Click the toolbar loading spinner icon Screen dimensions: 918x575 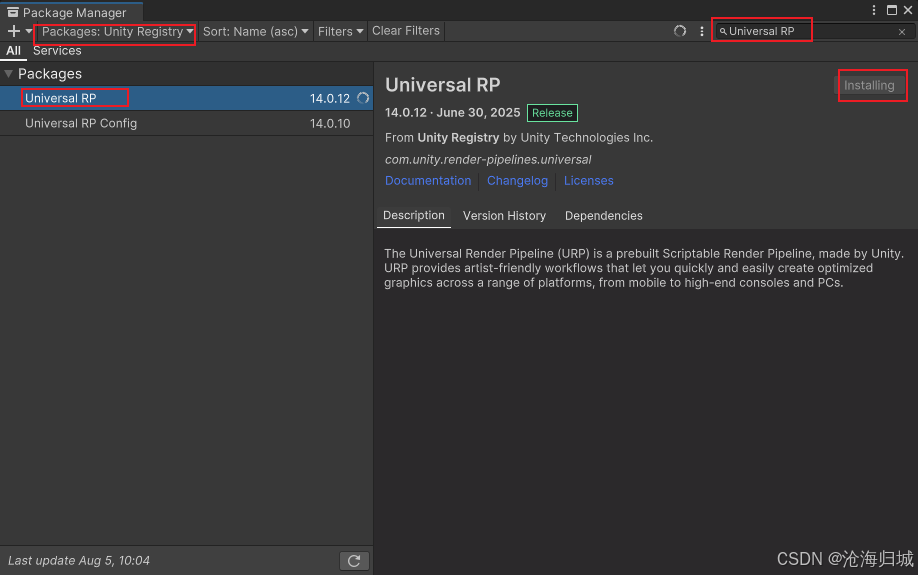click(x=680, y=31)
